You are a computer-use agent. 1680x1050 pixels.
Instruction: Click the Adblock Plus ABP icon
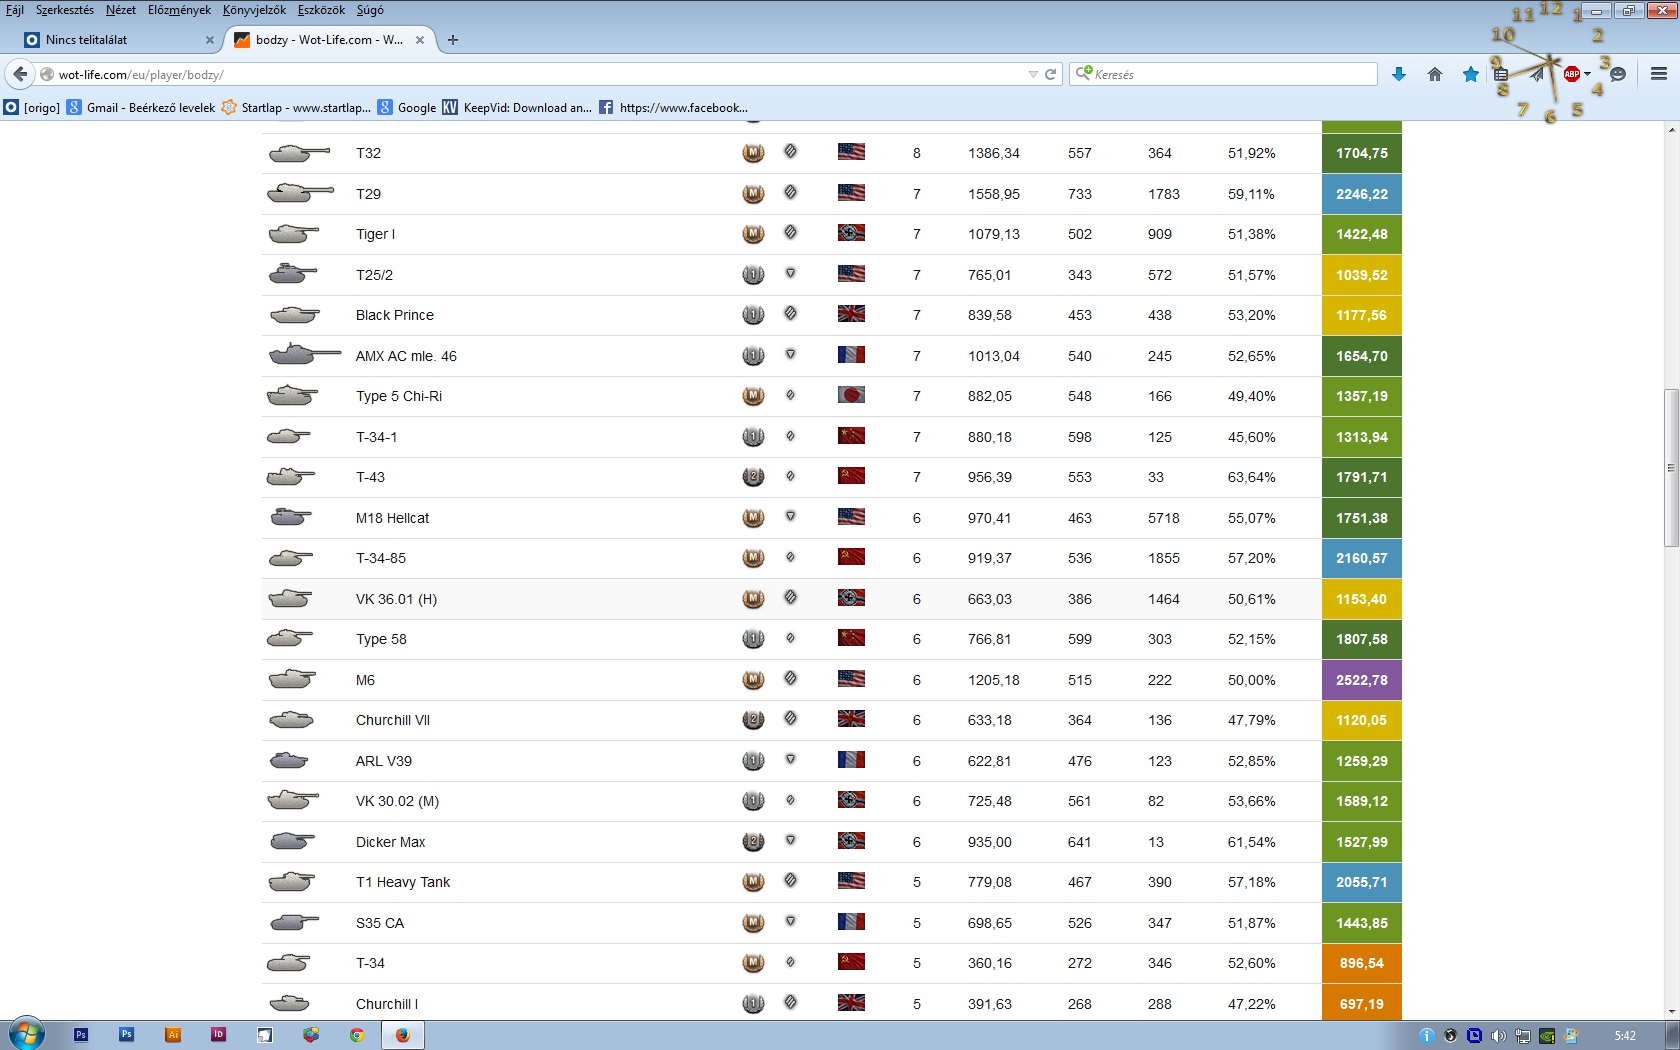[1571, 74]
